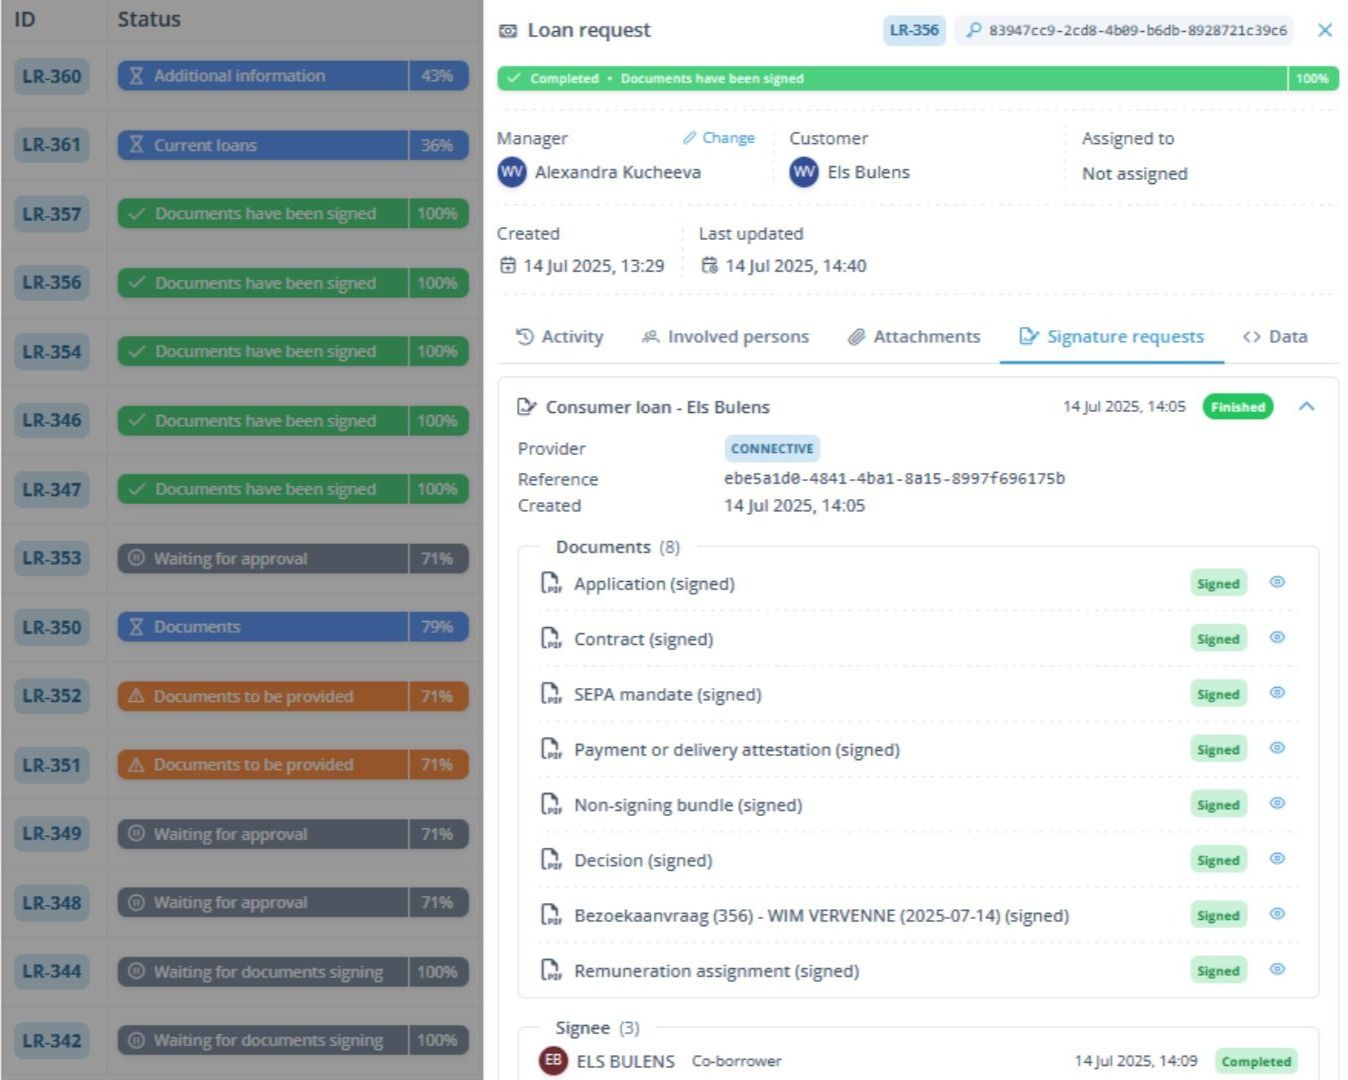
Task: Click the PDF icon beside Contract (signed)
Action: pos(550,638)
